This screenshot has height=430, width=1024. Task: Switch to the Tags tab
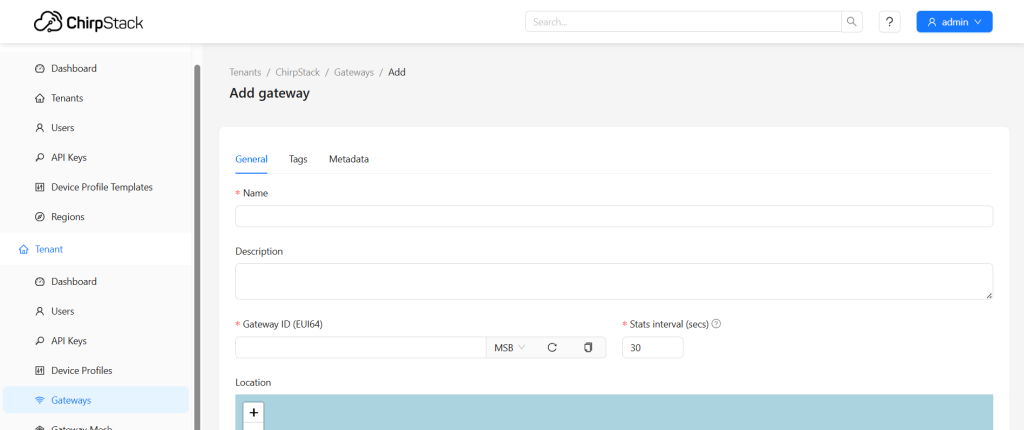298,159
